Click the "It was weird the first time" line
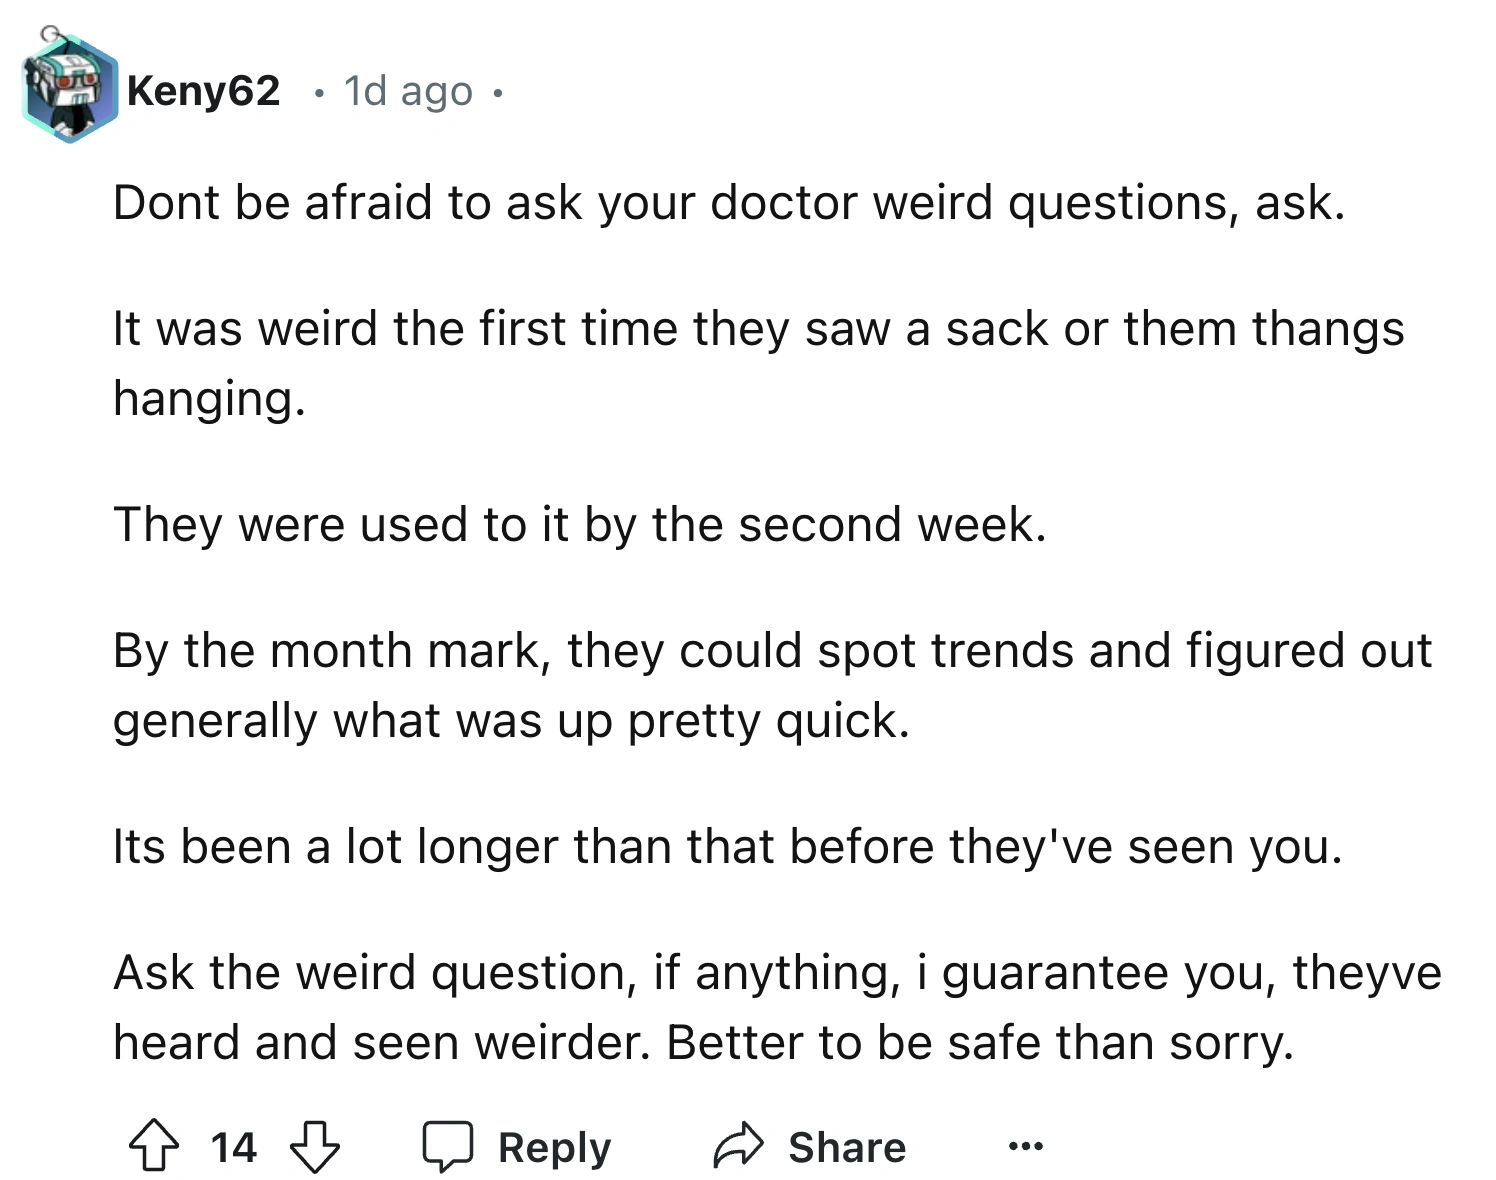Screen dimensions: 1496x1180 pyautogui.click(x=758, y=329)
